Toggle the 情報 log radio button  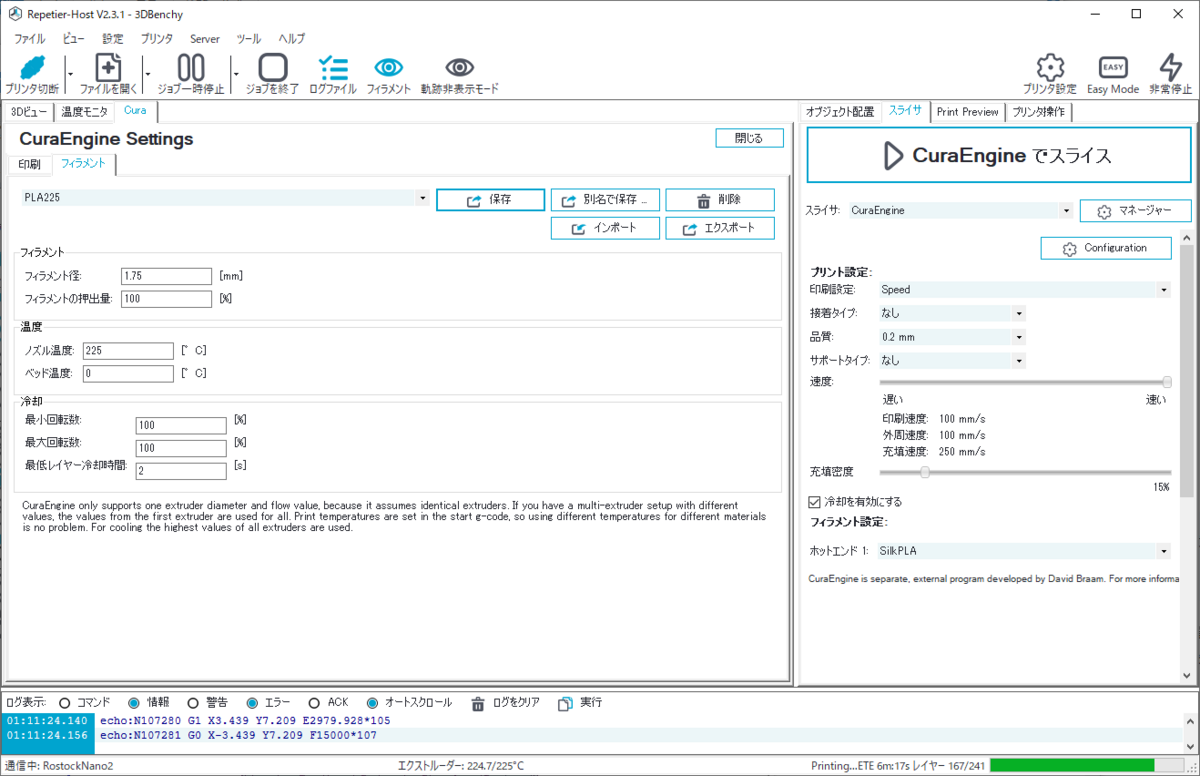pyautogui.click(x=134, y=703)
